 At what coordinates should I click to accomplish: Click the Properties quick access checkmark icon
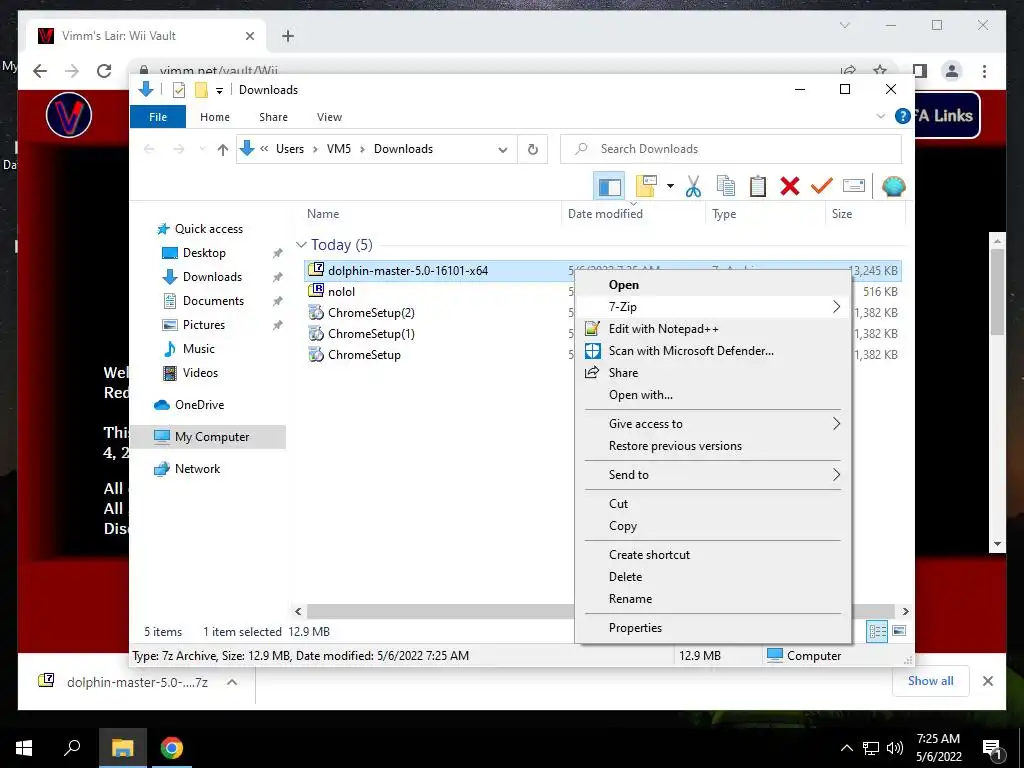[178, 90]
